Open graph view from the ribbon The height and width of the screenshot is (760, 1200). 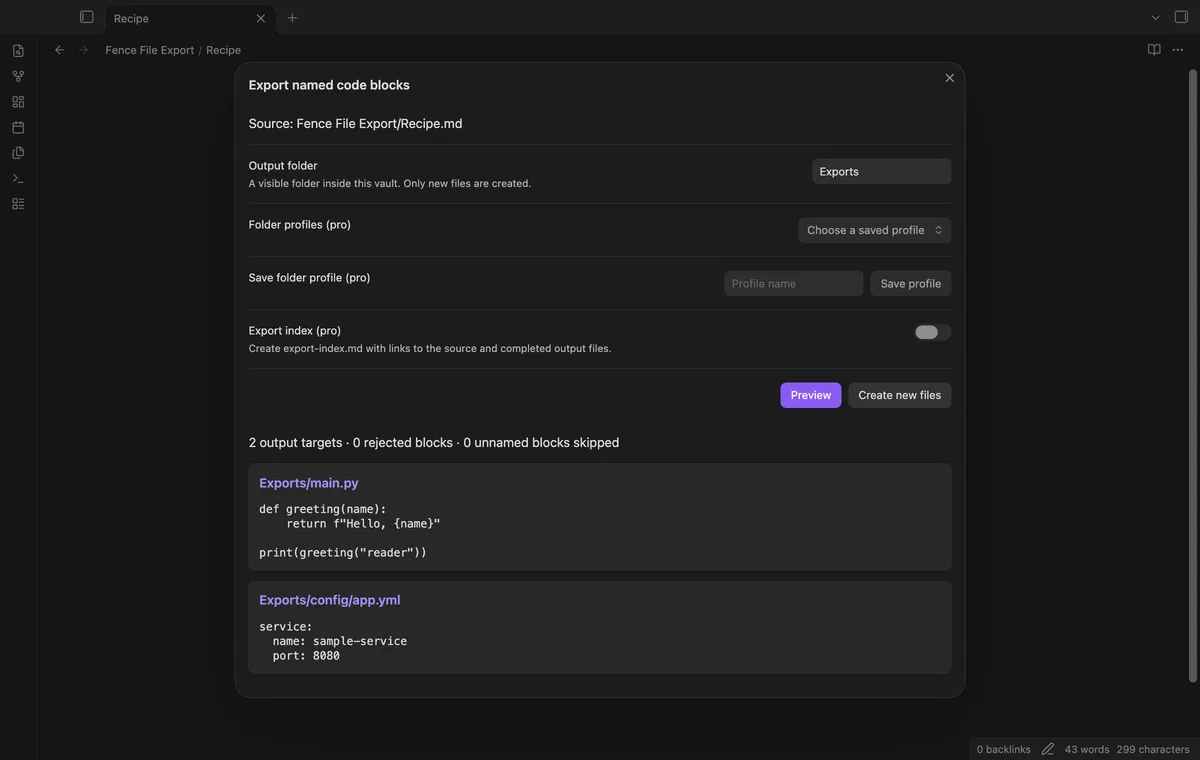click(x=18, y=76)
